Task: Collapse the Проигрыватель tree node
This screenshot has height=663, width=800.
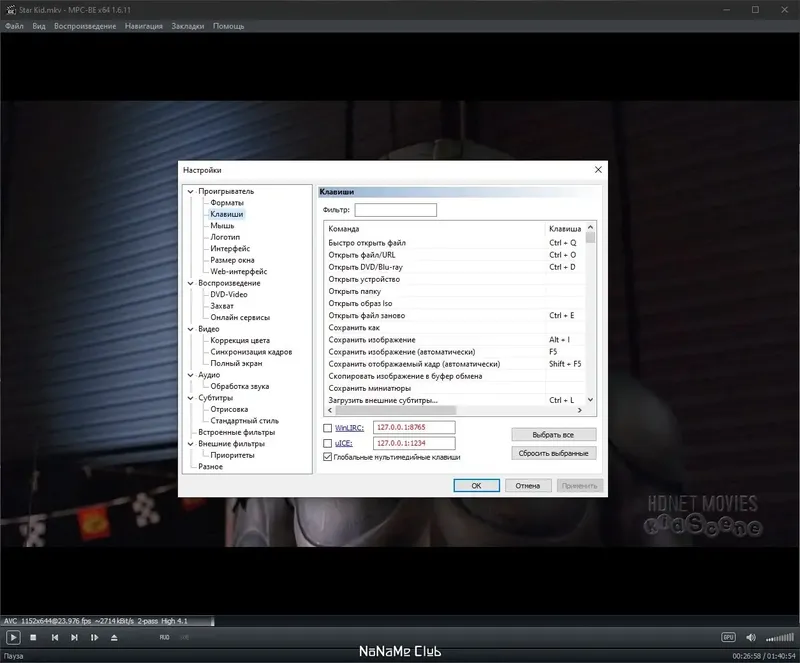Action: coord(190,191)
